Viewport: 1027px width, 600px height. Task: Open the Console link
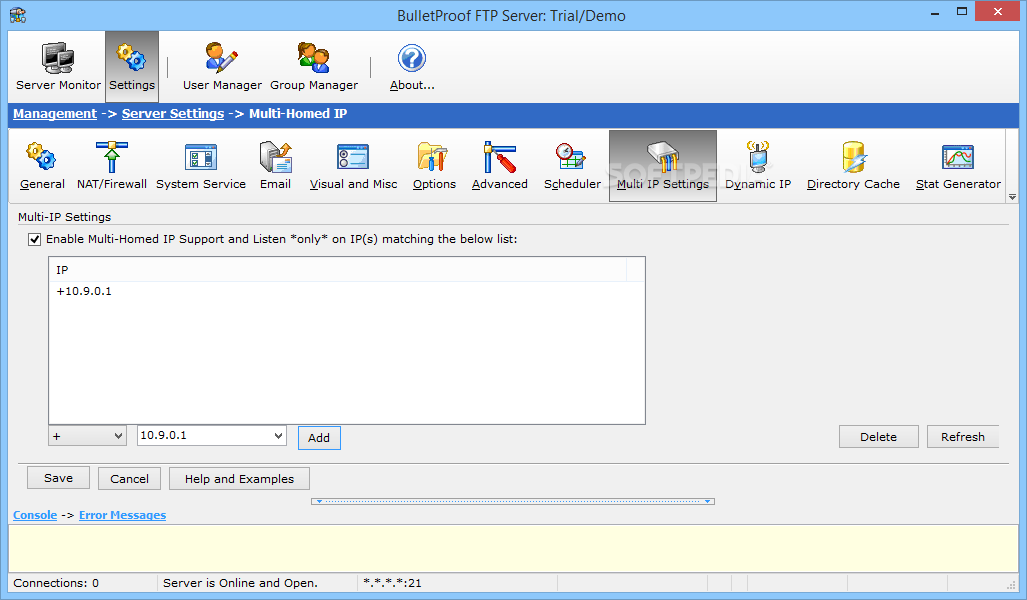tap(35, 515)
